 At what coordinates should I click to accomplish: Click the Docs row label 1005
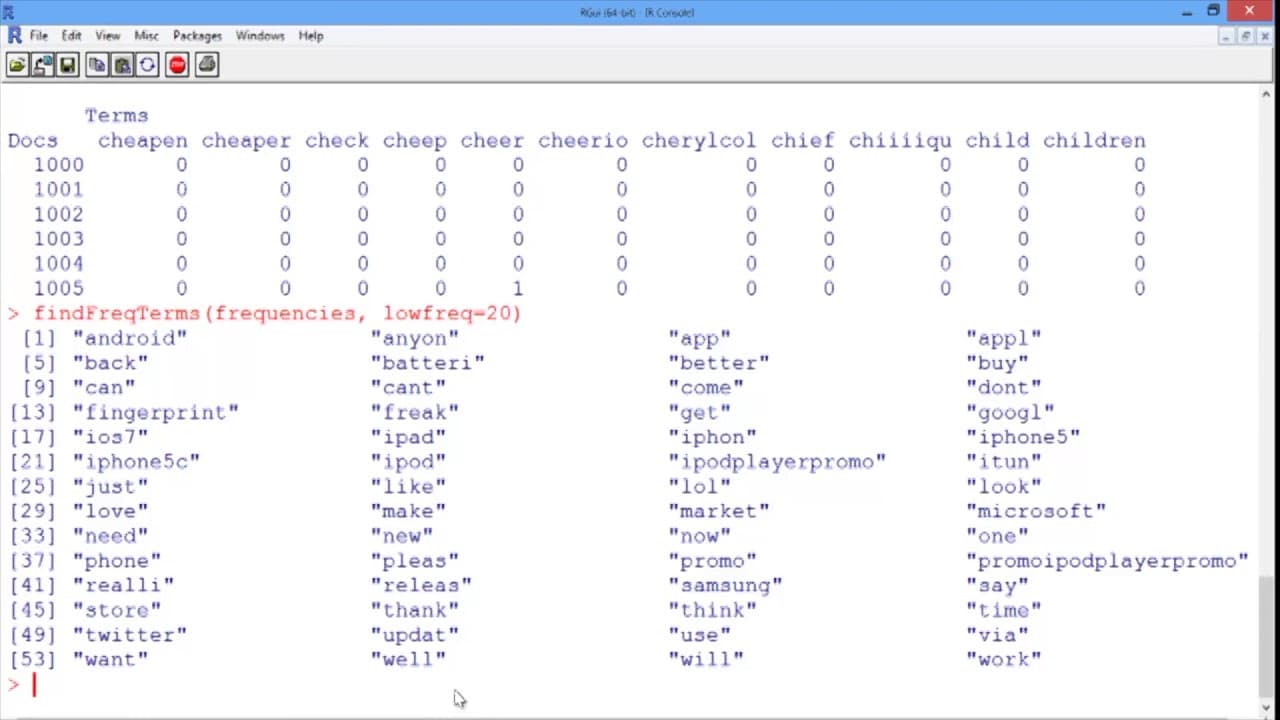(x=59, y=289)
